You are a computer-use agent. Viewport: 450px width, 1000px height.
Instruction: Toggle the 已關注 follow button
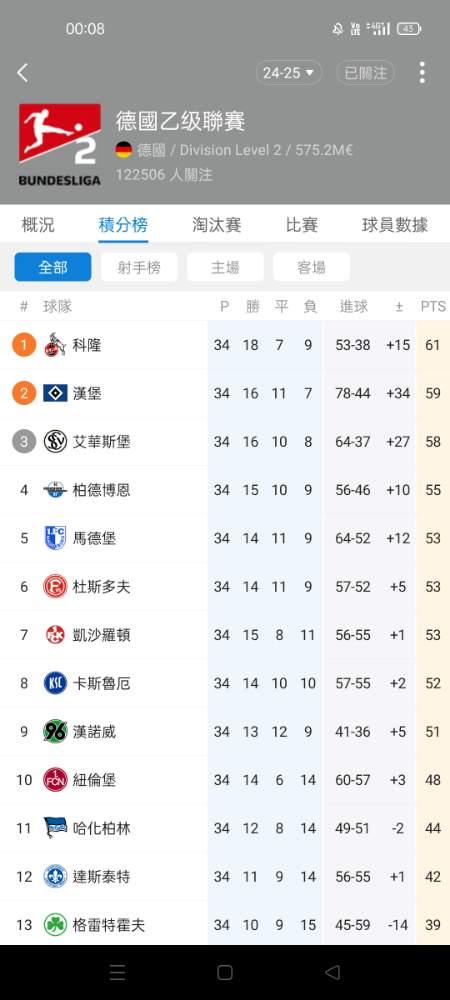point(365,73)
